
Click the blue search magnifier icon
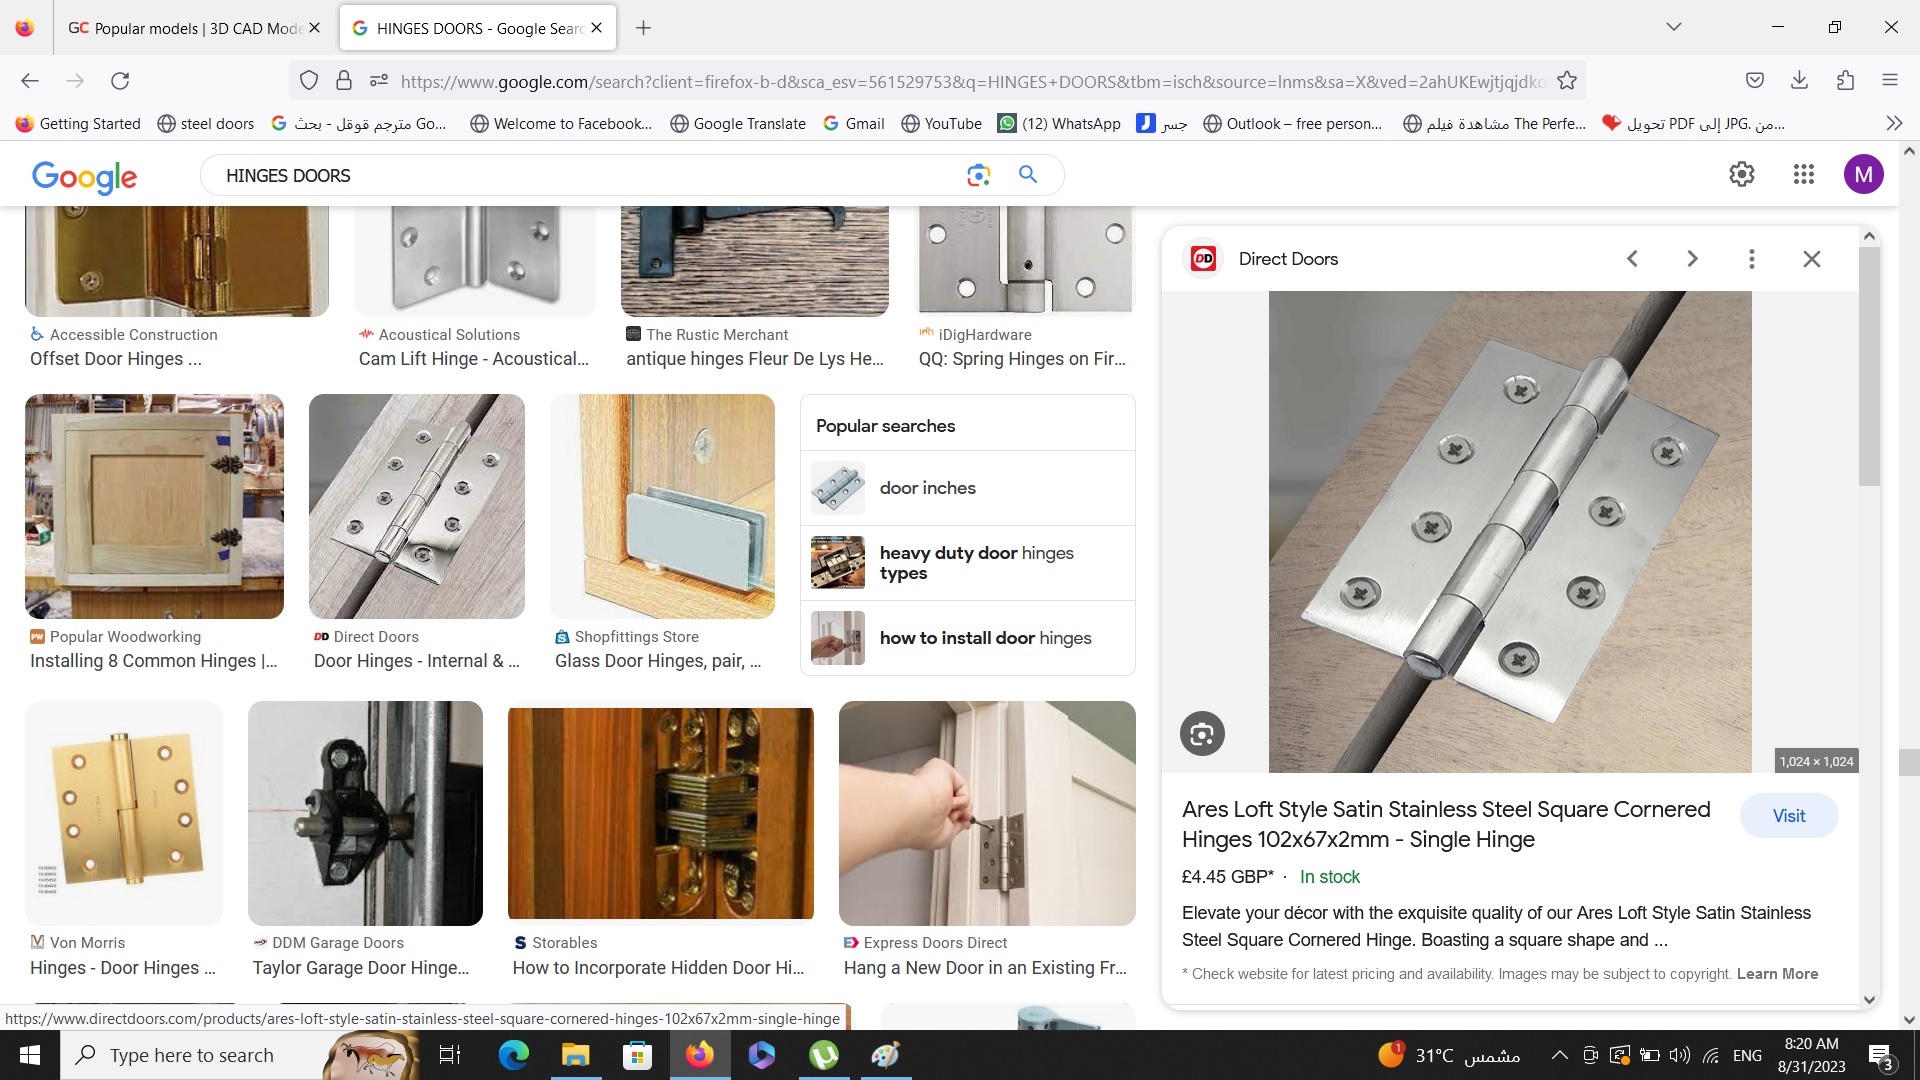1027,175
